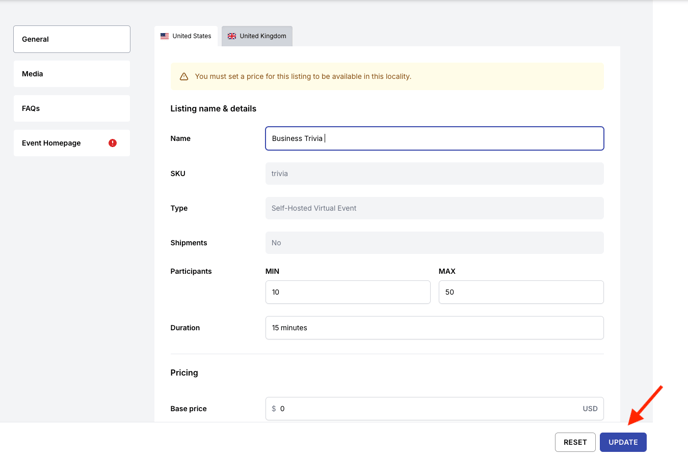Click the Pricing section heading
The height and width of the screenshot is (458, 688).
pyautogui.click(x=184, y=372)
